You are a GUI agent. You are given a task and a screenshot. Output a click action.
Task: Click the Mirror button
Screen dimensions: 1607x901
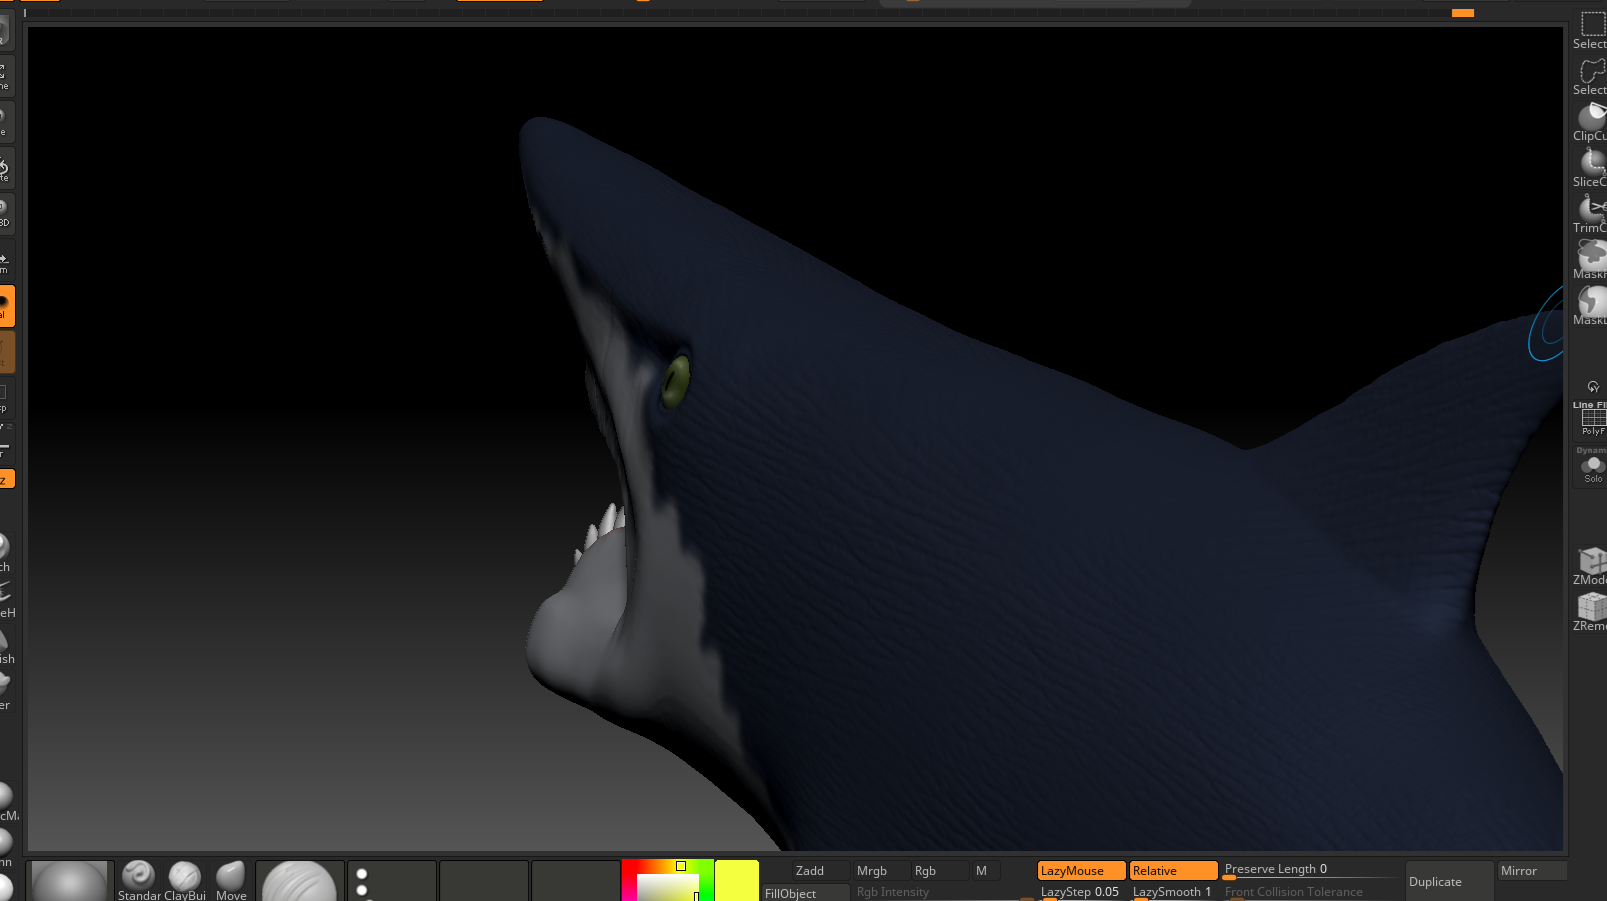[x=1532, y=871]
